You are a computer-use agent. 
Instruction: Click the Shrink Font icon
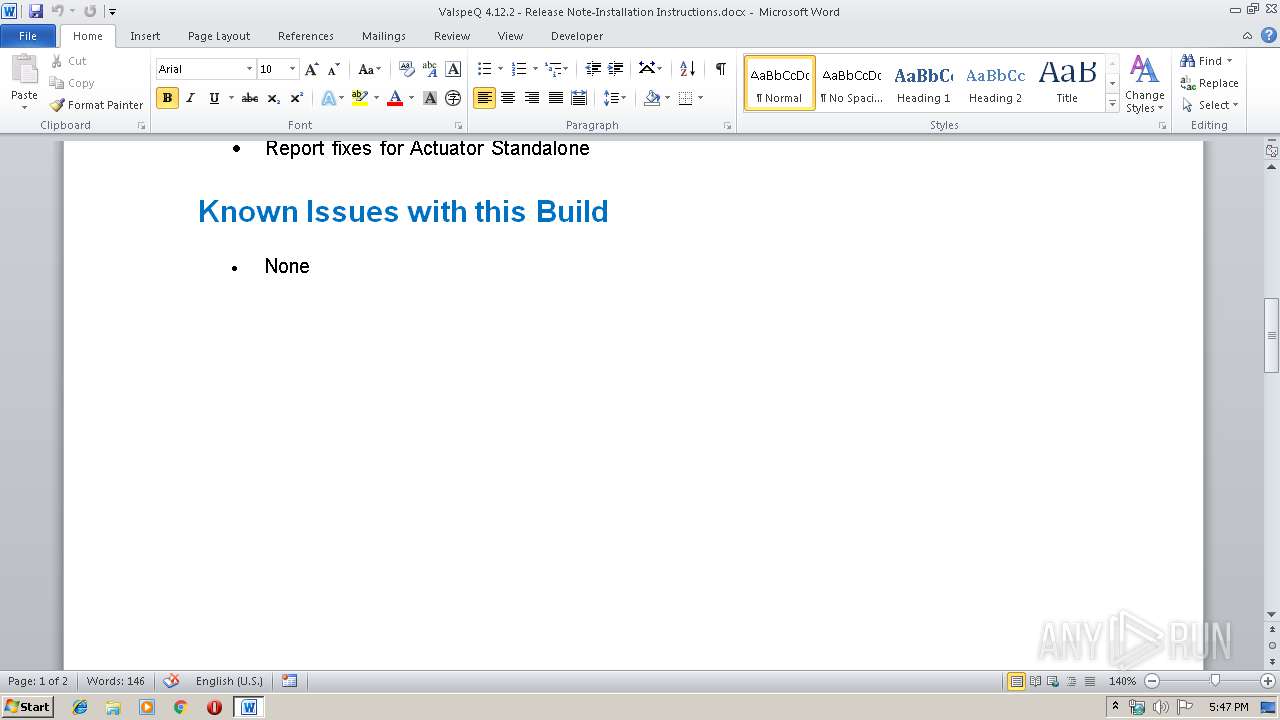click(x=334, y=69)
